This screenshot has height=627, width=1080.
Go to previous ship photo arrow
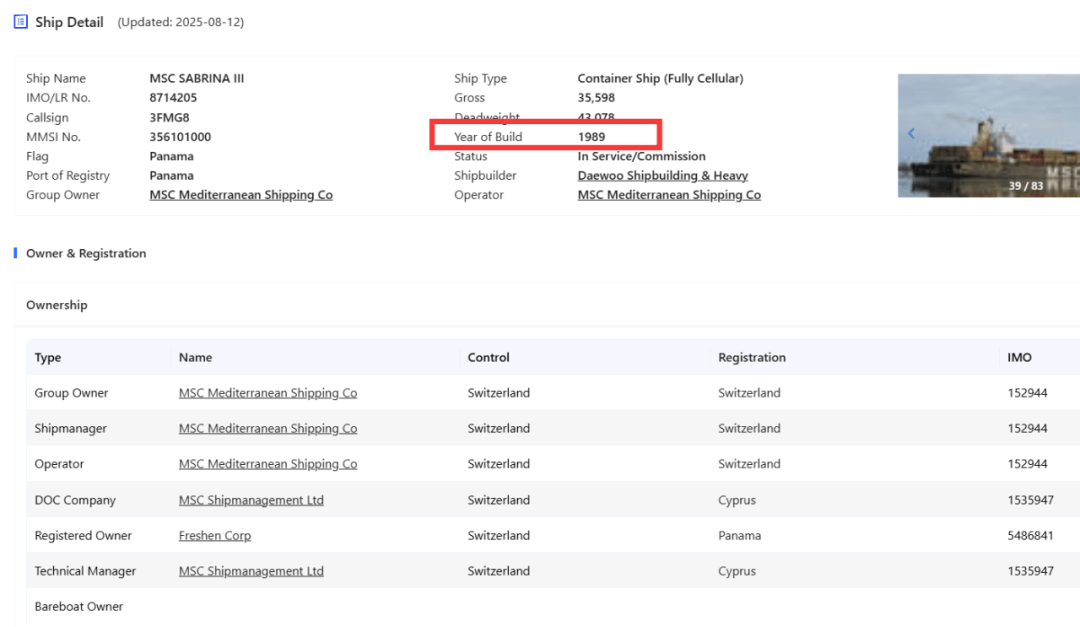click(911, 133)
